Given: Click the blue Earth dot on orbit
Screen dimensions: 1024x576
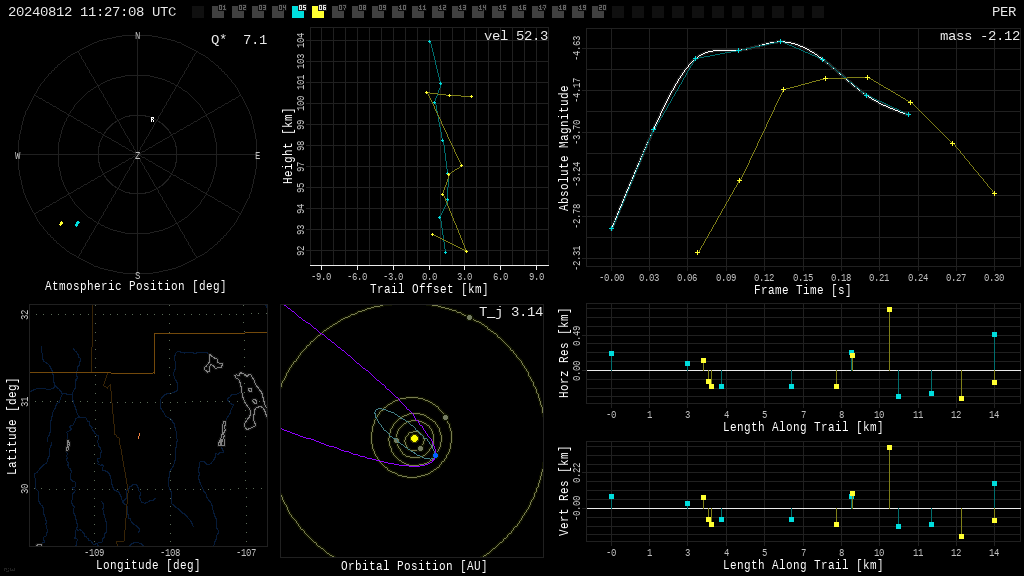Looking at the screenshot, I should click(436, 455).
